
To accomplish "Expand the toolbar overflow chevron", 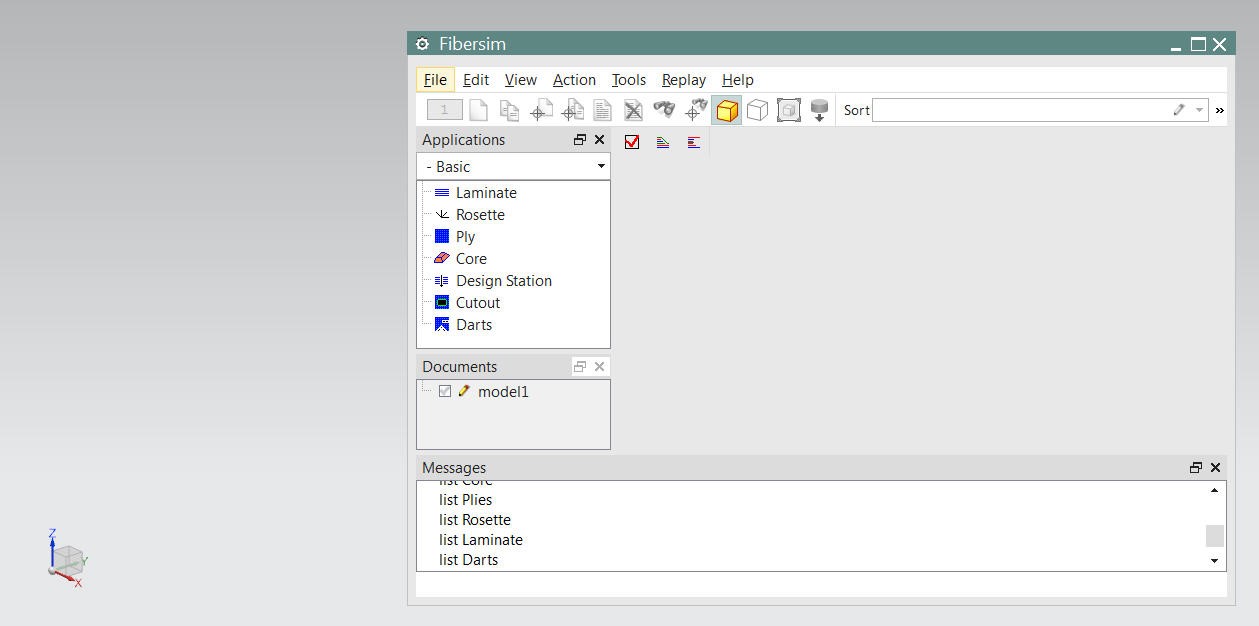I will (x=1218, y=110).
